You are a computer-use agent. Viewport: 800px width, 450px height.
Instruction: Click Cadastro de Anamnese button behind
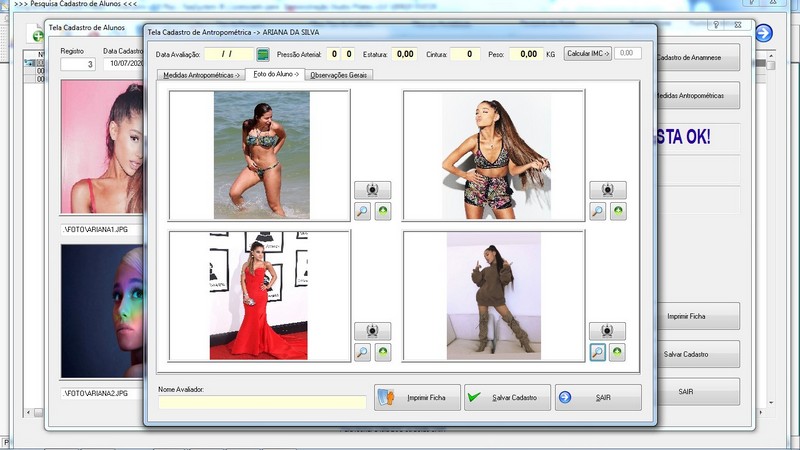698,58
